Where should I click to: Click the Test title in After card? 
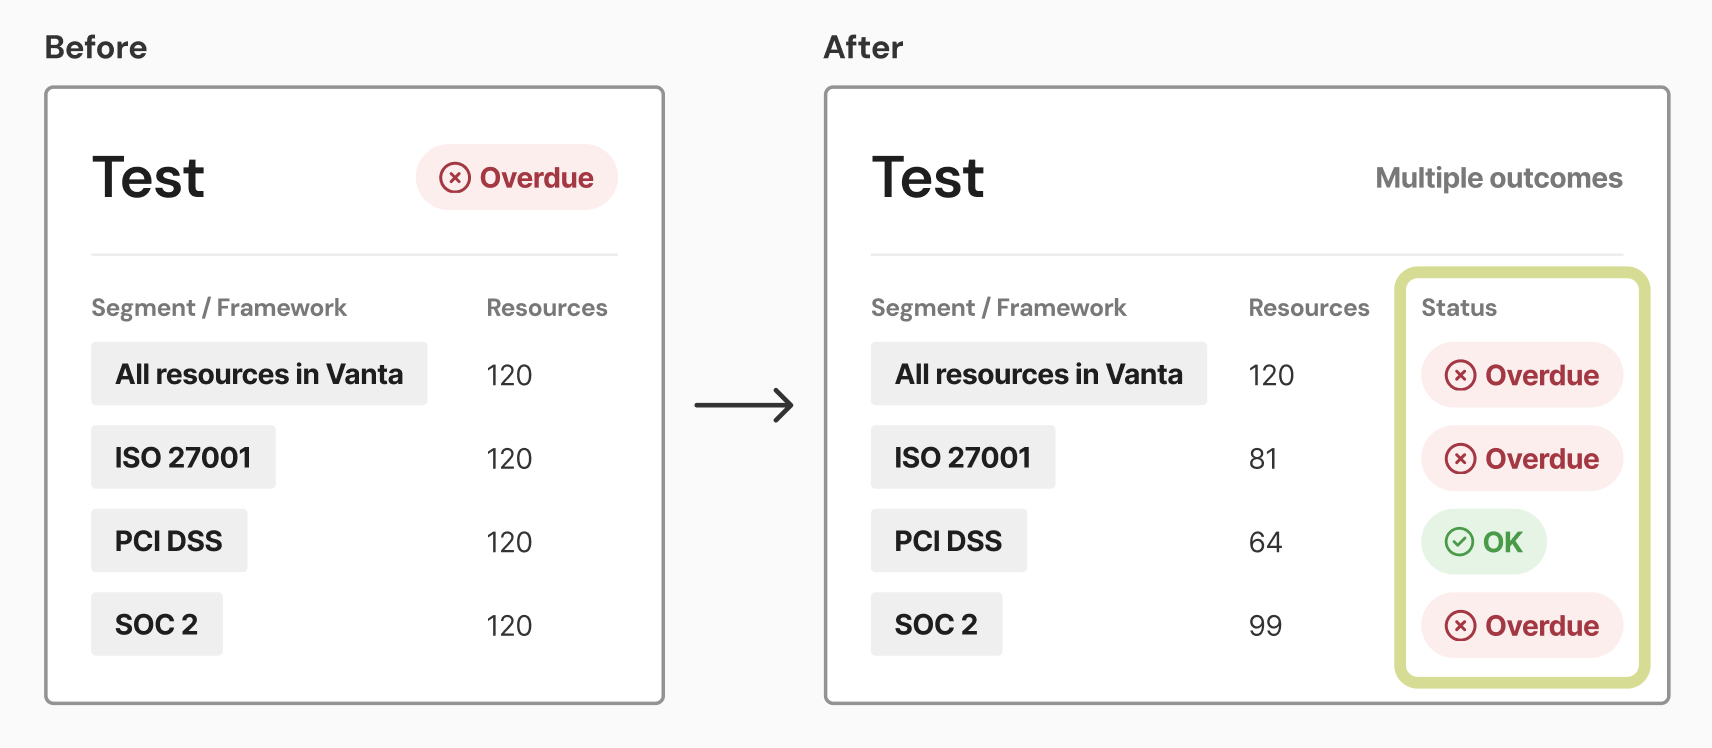point(928,178)
